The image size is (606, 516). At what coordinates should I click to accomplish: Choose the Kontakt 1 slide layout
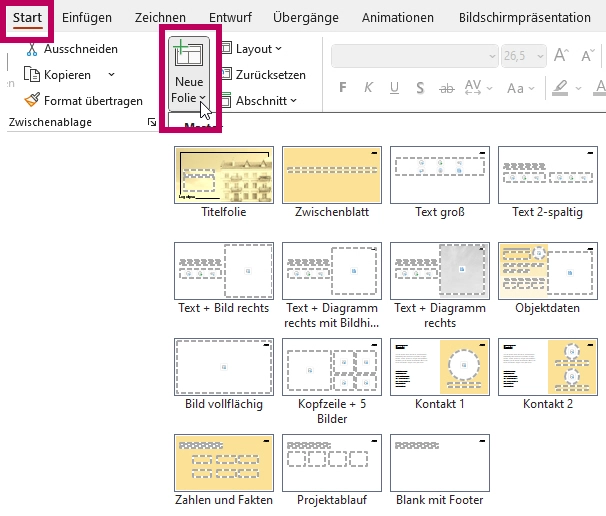click(439, 366)
